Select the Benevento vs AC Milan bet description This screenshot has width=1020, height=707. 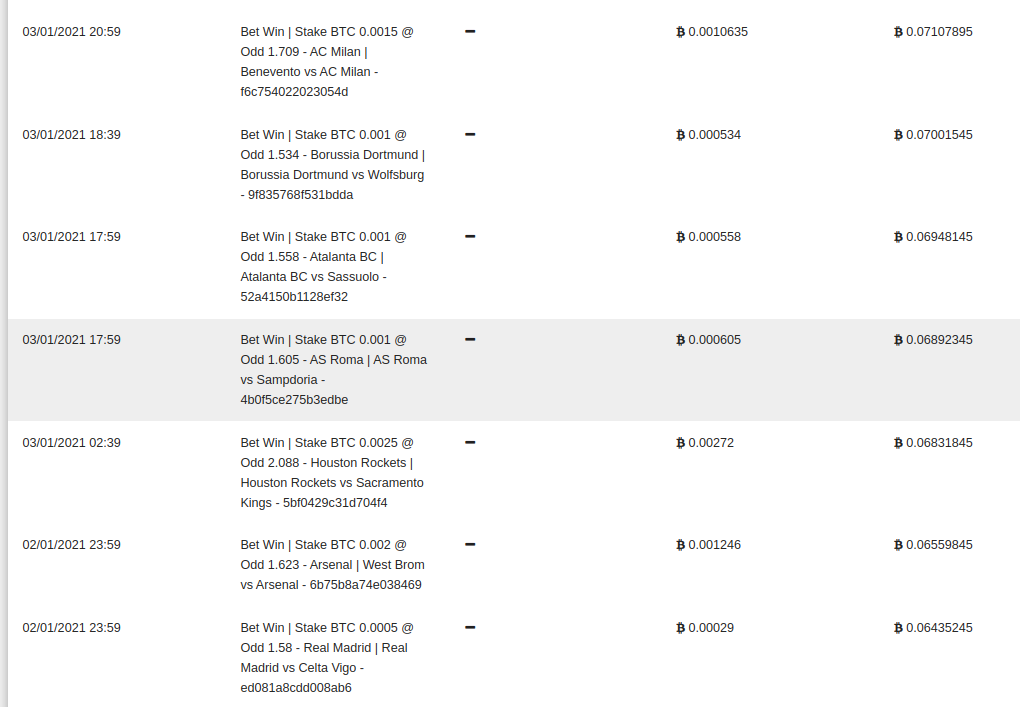click(x=327, y=62)
